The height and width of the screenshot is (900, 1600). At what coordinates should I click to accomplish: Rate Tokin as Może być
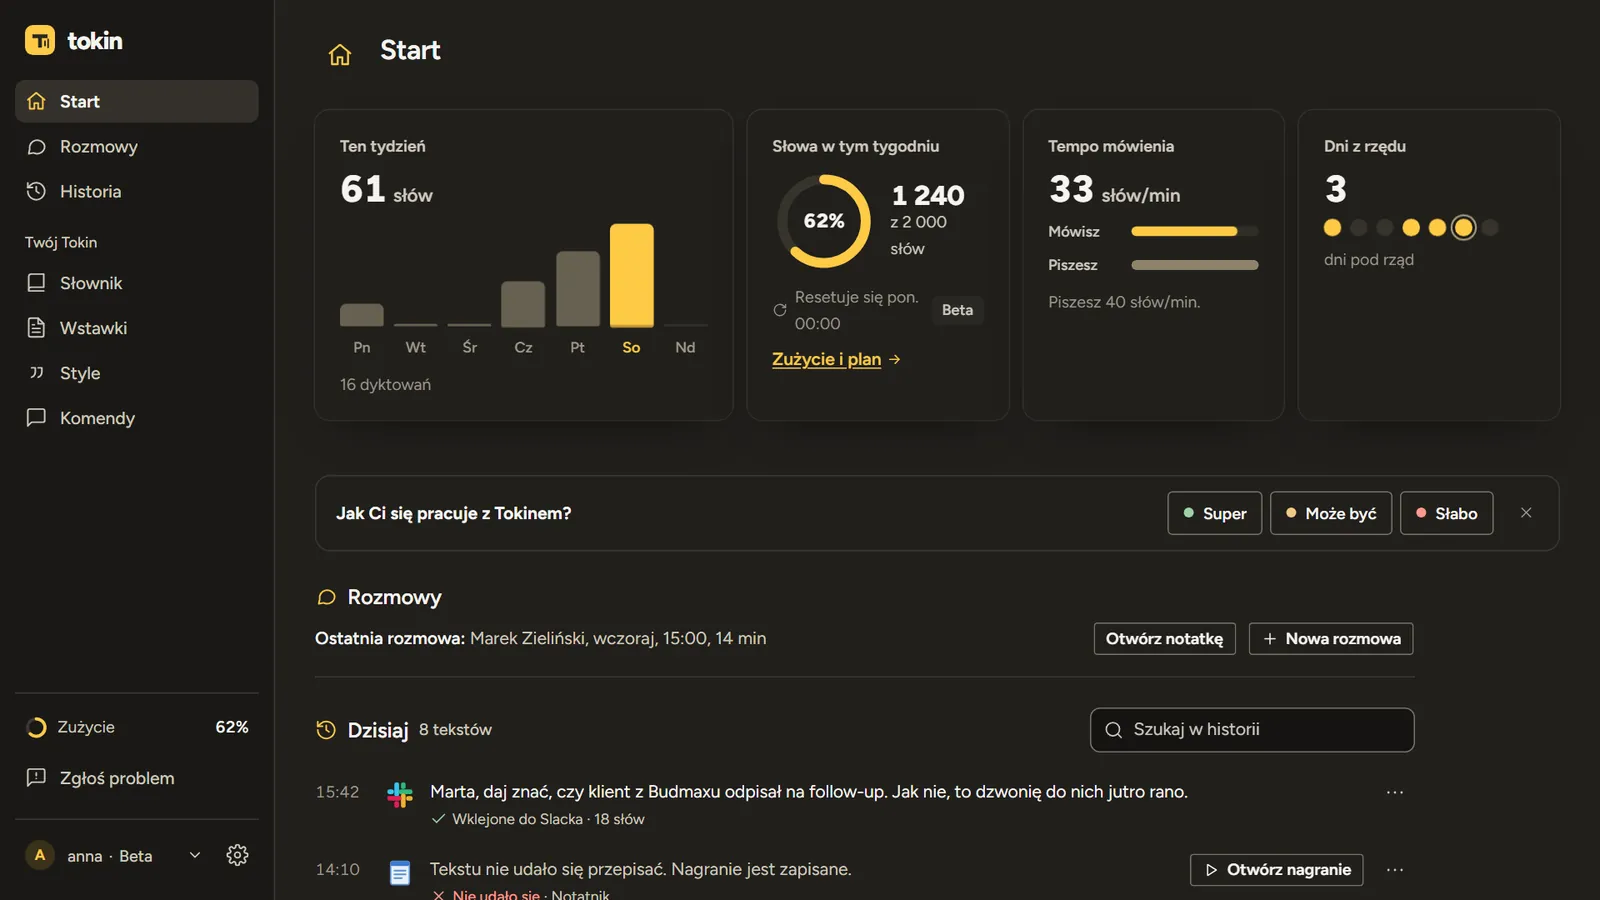[1331, 513]
